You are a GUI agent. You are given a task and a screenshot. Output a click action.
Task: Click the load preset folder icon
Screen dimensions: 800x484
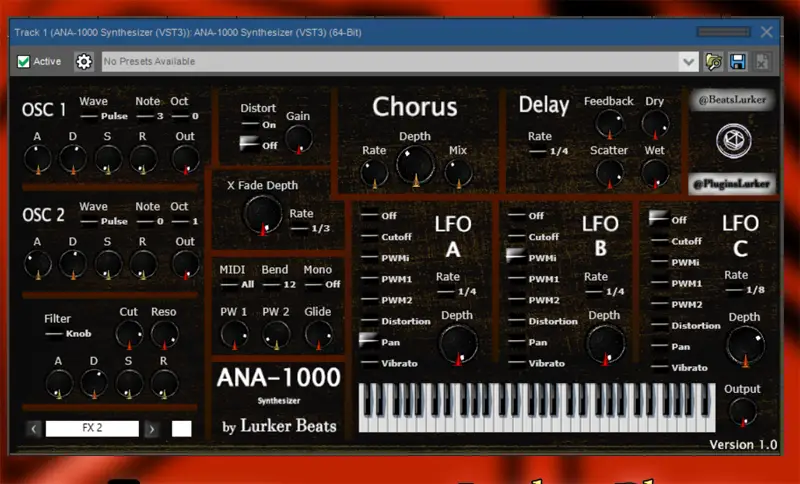[713, 62]
